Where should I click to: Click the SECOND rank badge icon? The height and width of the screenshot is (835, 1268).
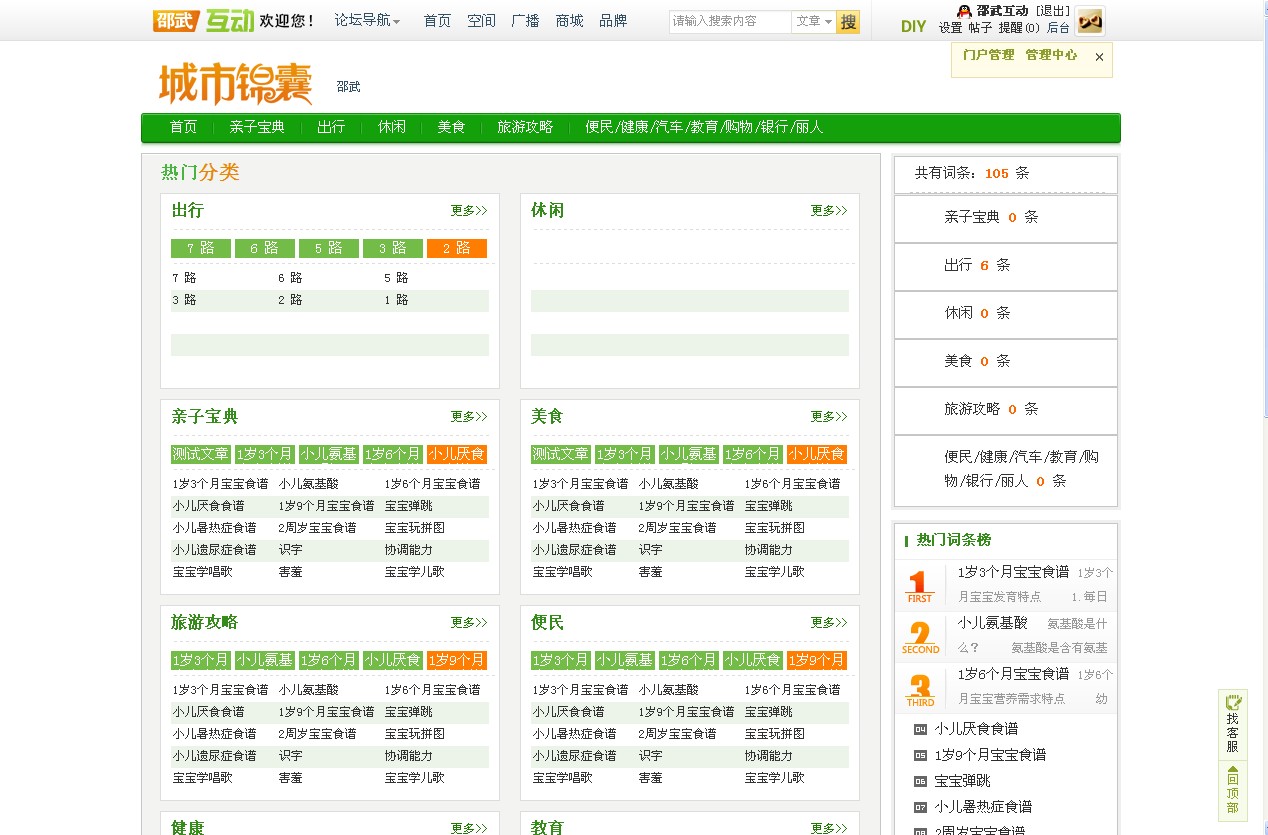coord(920,638)
